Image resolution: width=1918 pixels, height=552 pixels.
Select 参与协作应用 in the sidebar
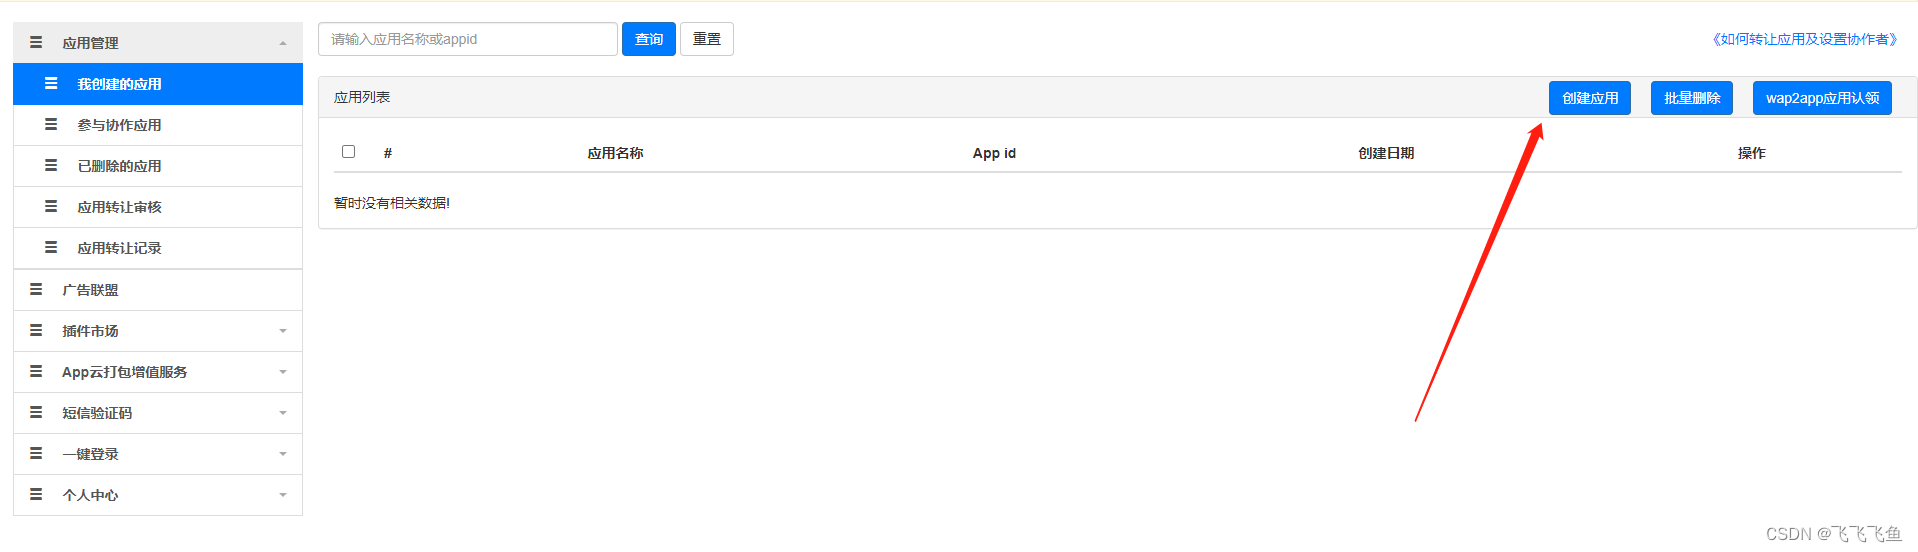[119, 125]
